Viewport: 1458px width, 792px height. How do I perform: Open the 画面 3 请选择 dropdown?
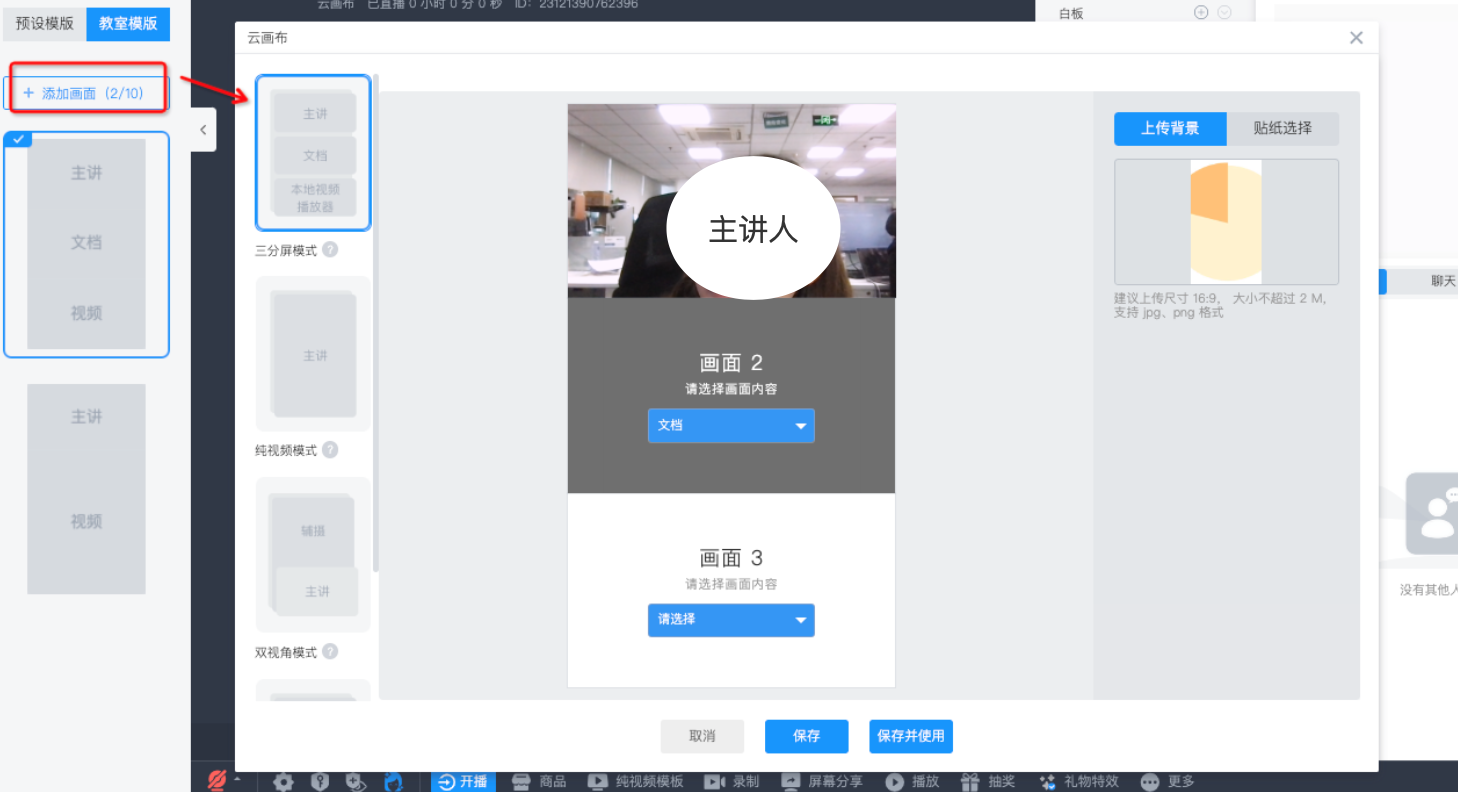(731, 620)
